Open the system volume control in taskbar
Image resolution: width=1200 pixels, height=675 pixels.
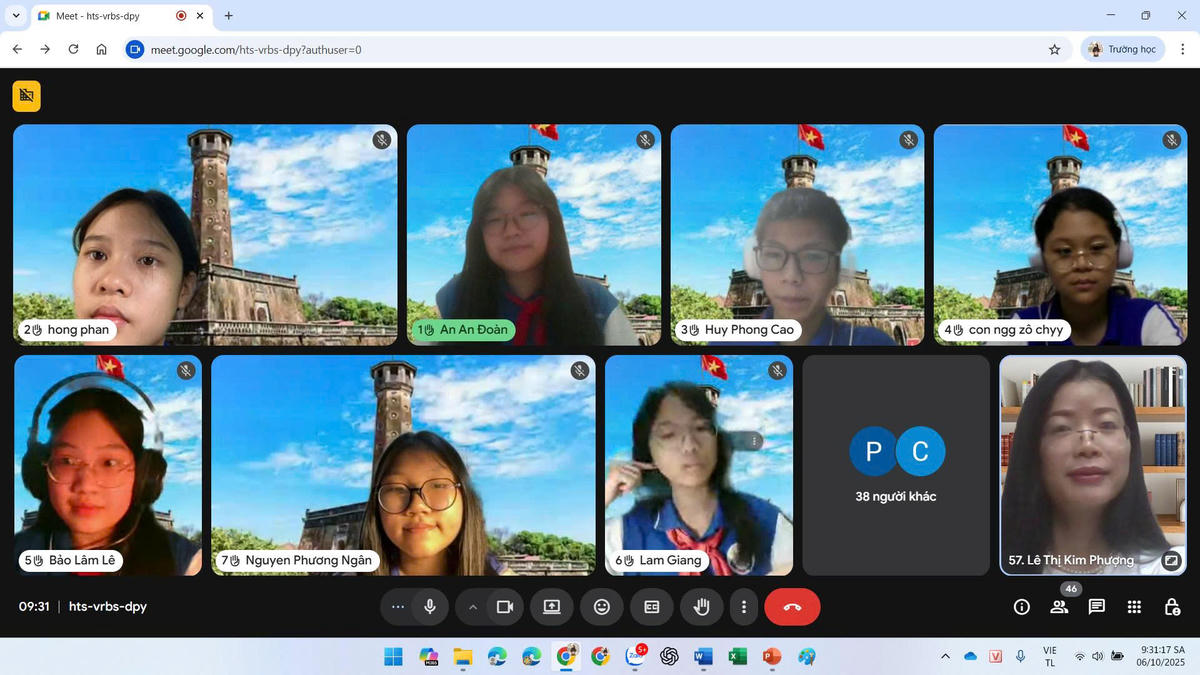pyautogui.click(x=1097, y=656)
